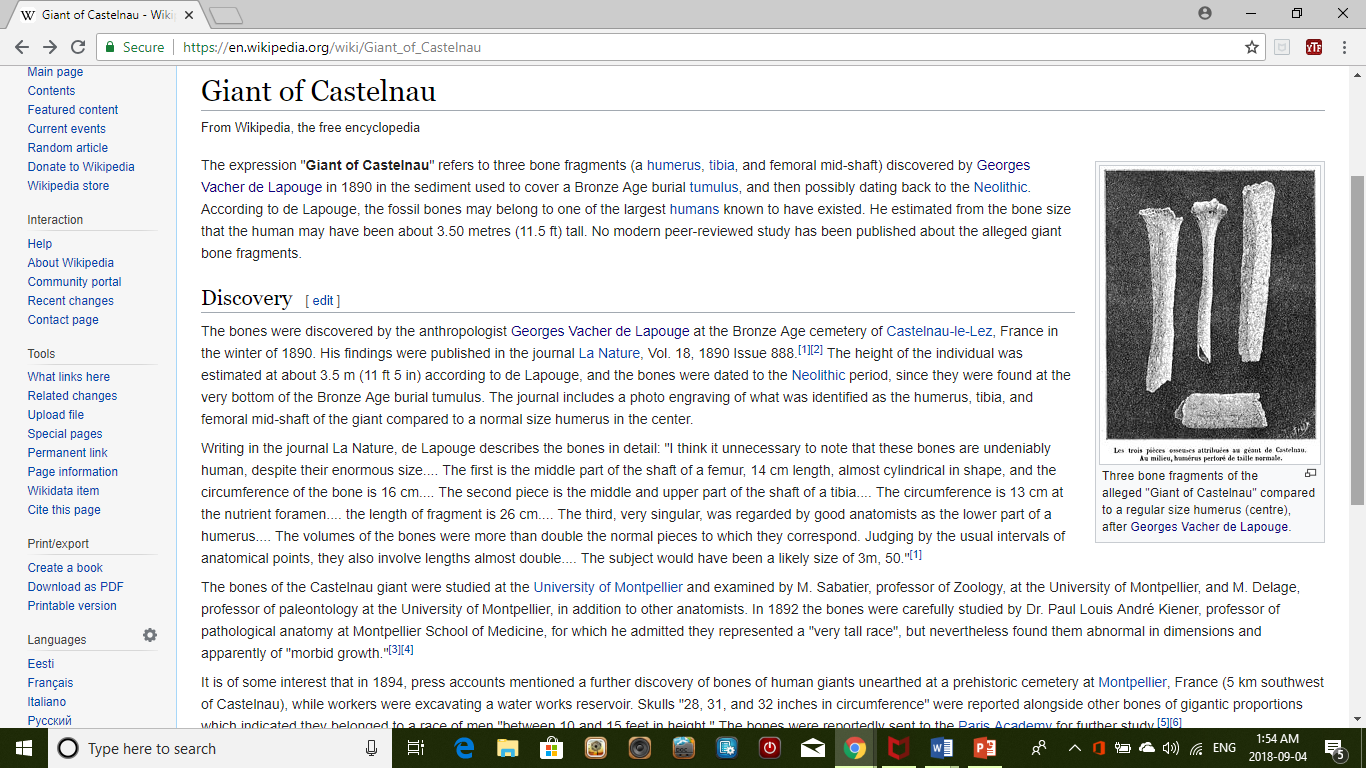1366x768 pixels.
Task: Open a new browser tab
Action: (227, 15)
